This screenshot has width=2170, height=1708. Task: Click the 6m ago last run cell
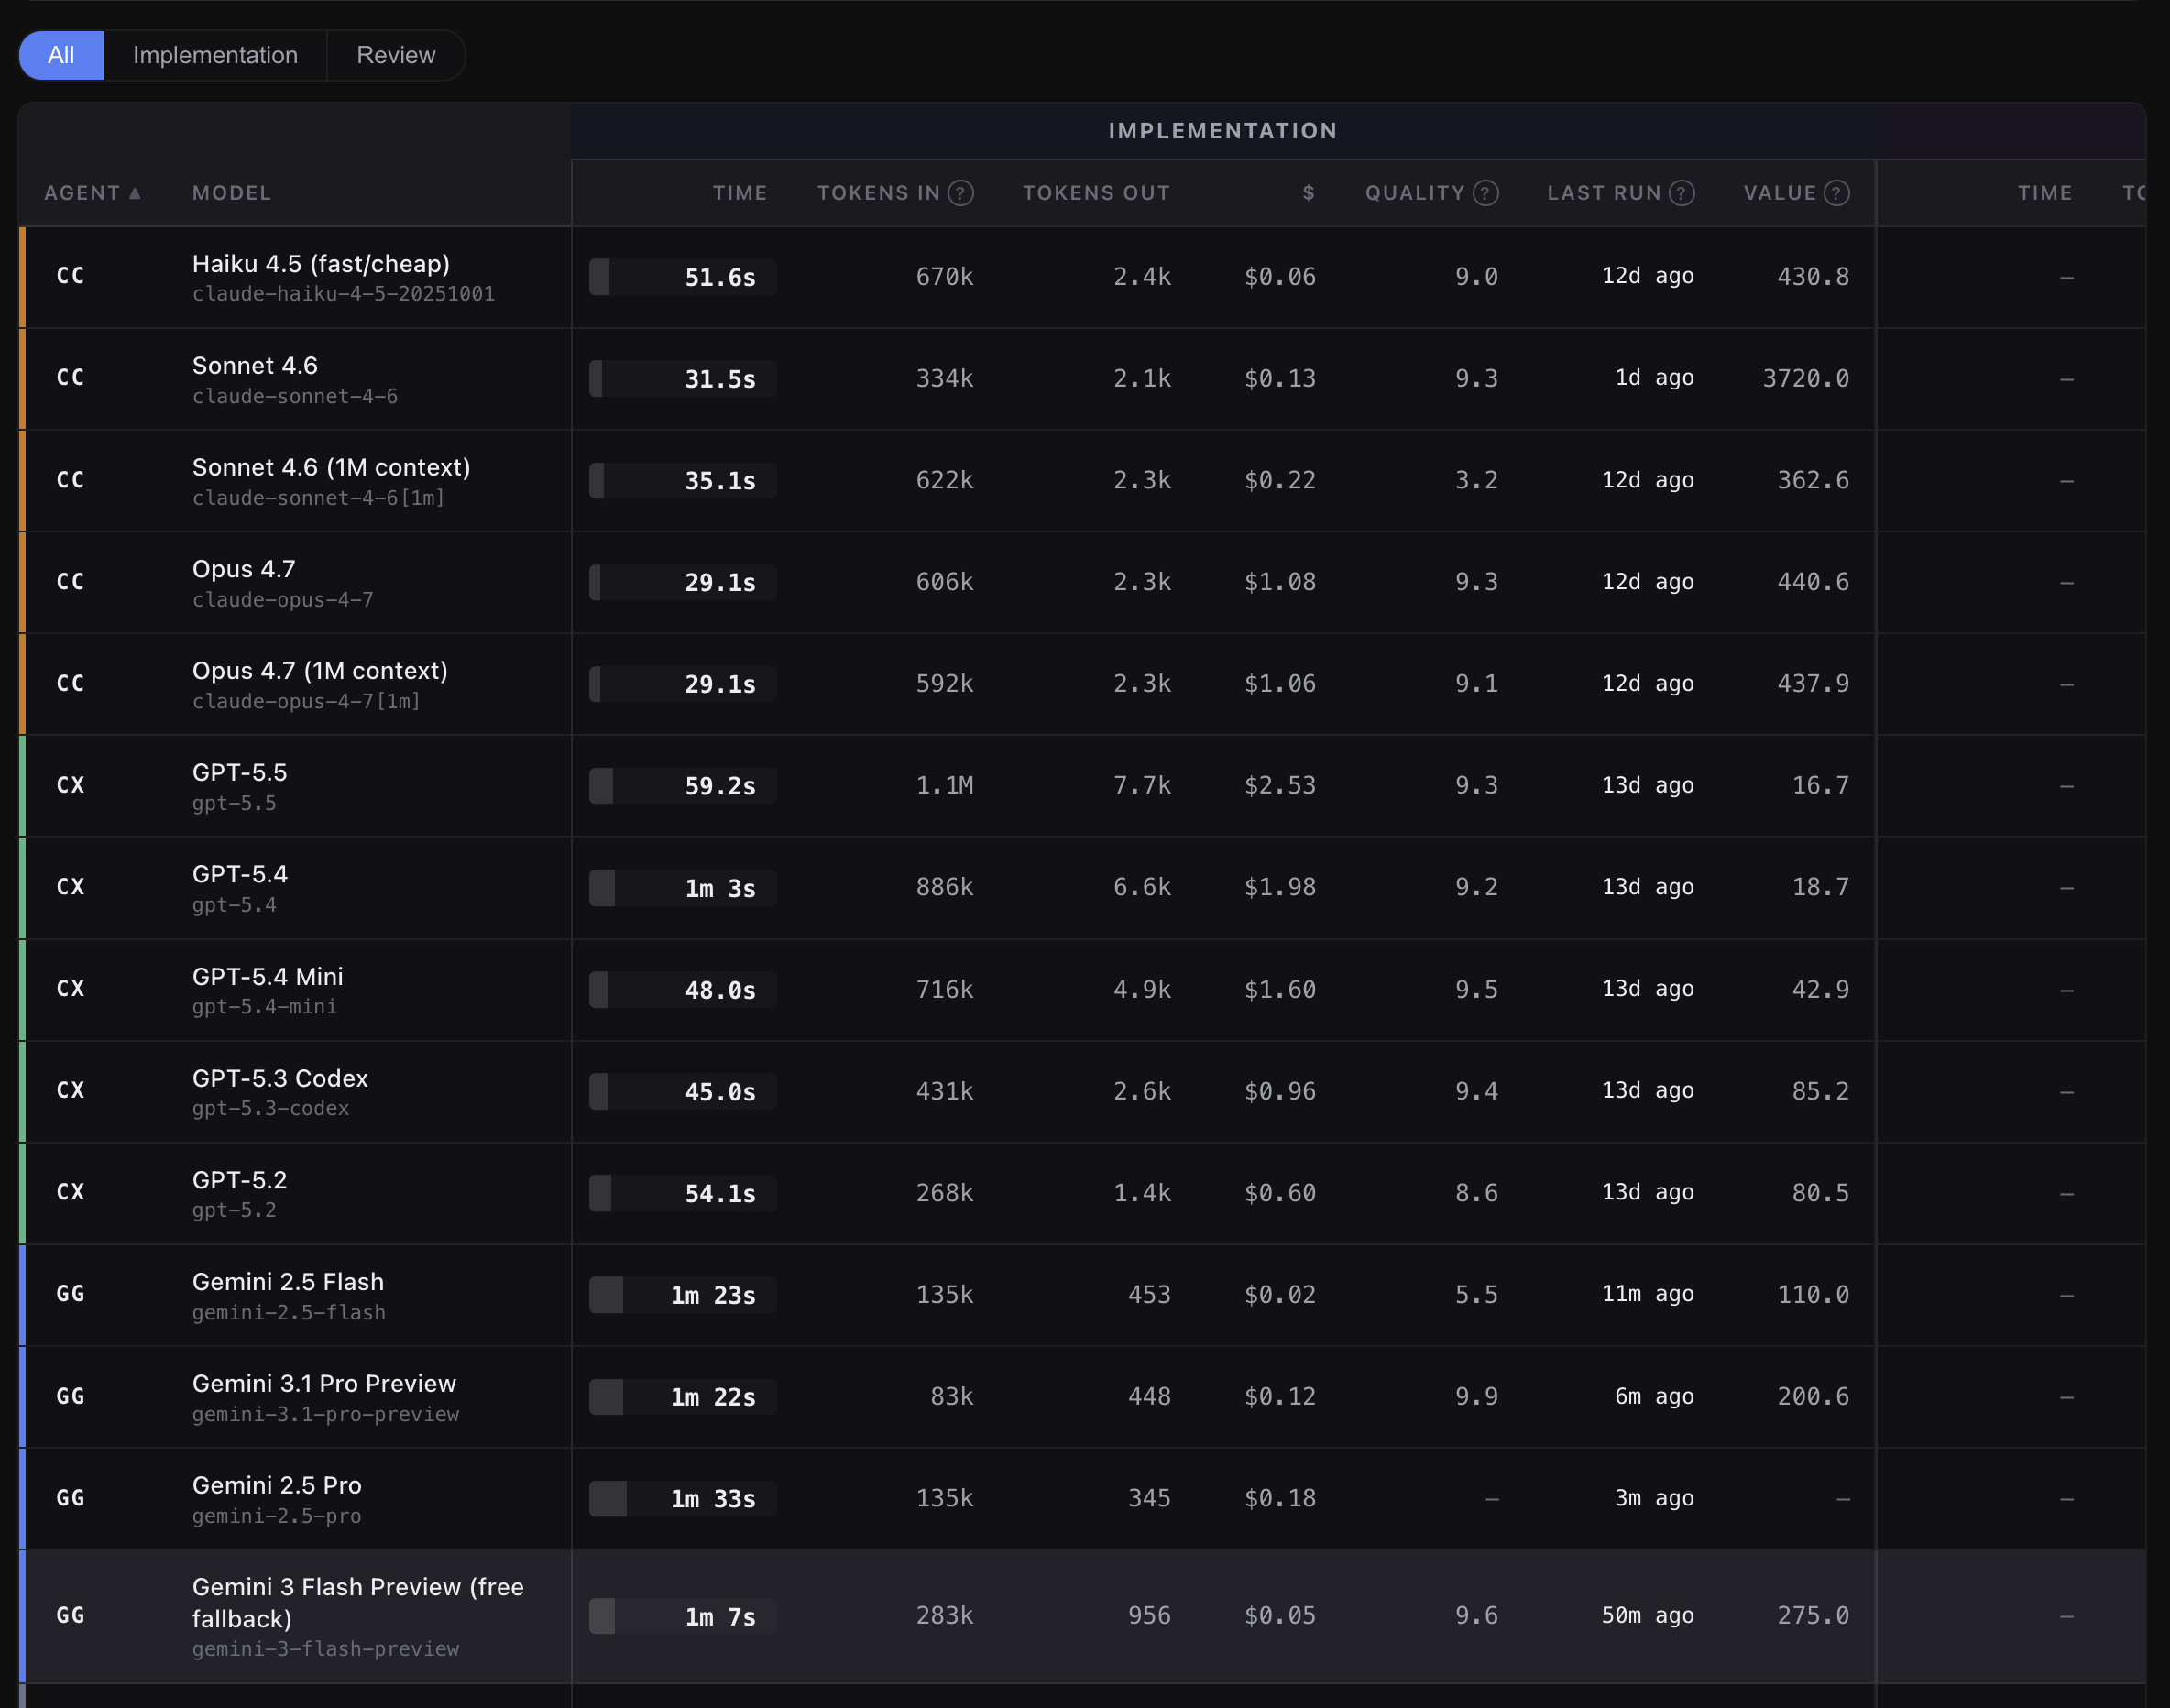pyautogui.click(x=1654, y=1396)
